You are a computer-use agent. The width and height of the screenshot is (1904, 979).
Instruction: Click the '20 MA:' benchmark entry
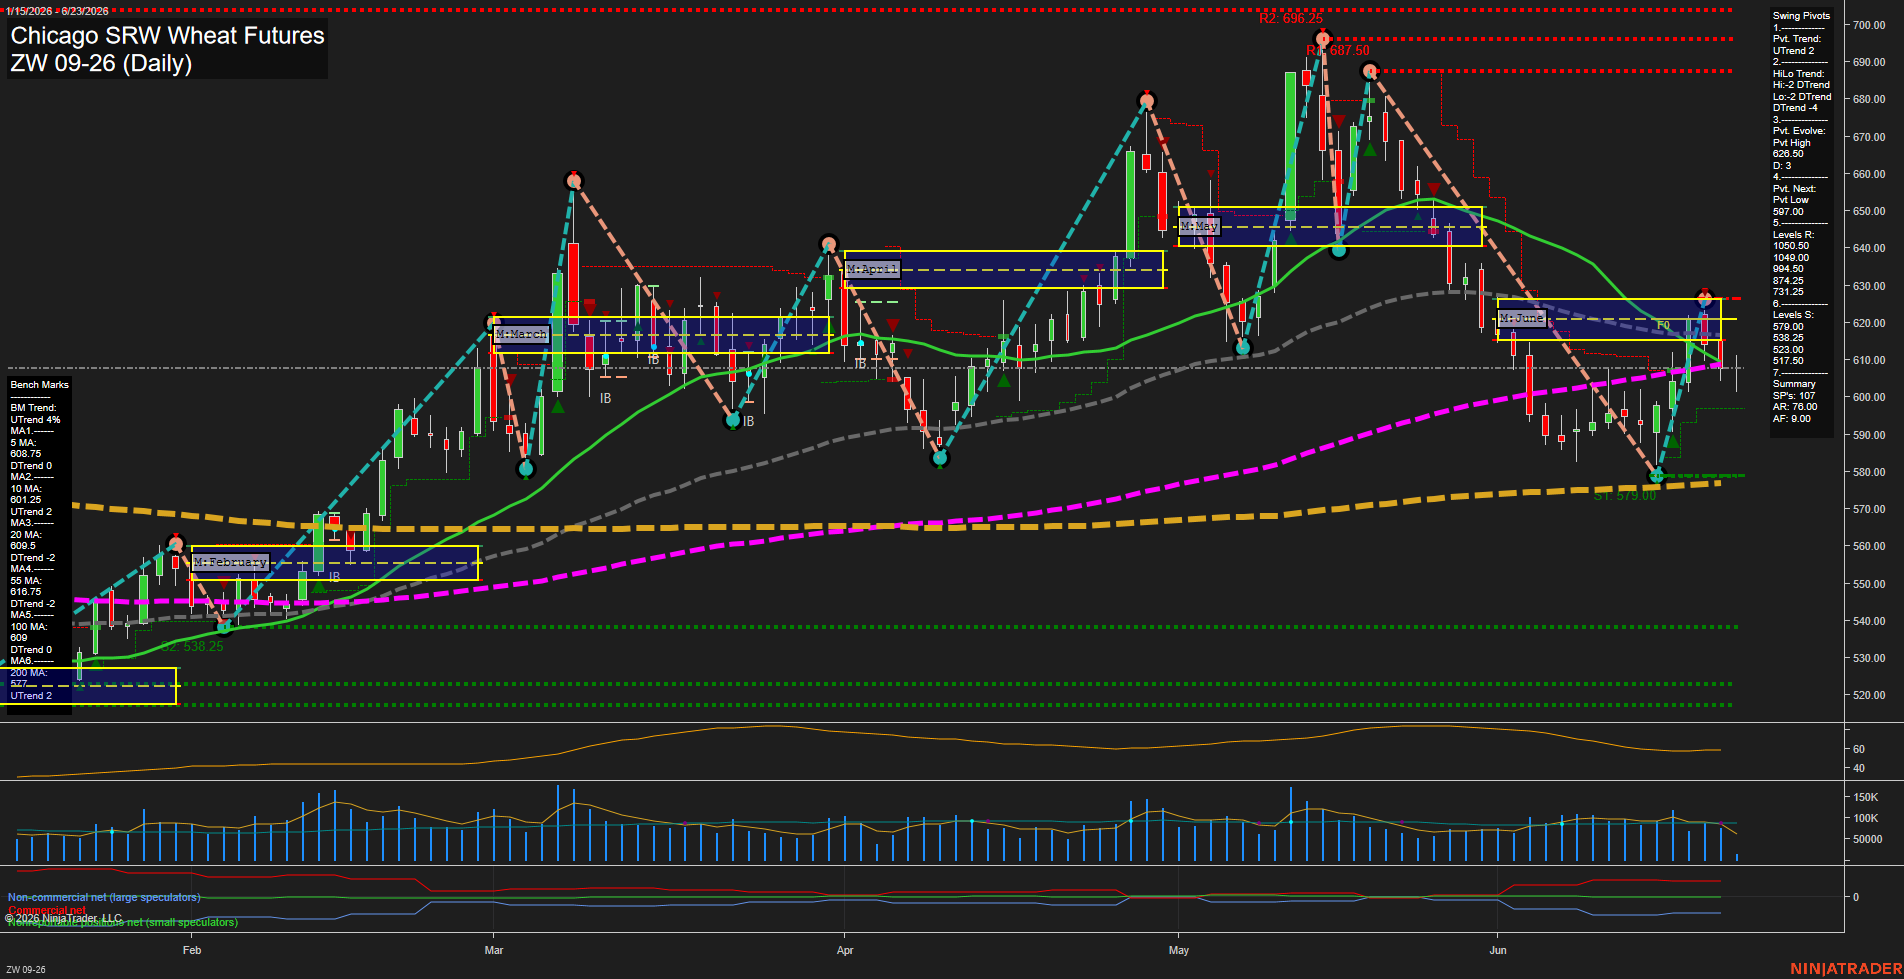tap(25, 535)
